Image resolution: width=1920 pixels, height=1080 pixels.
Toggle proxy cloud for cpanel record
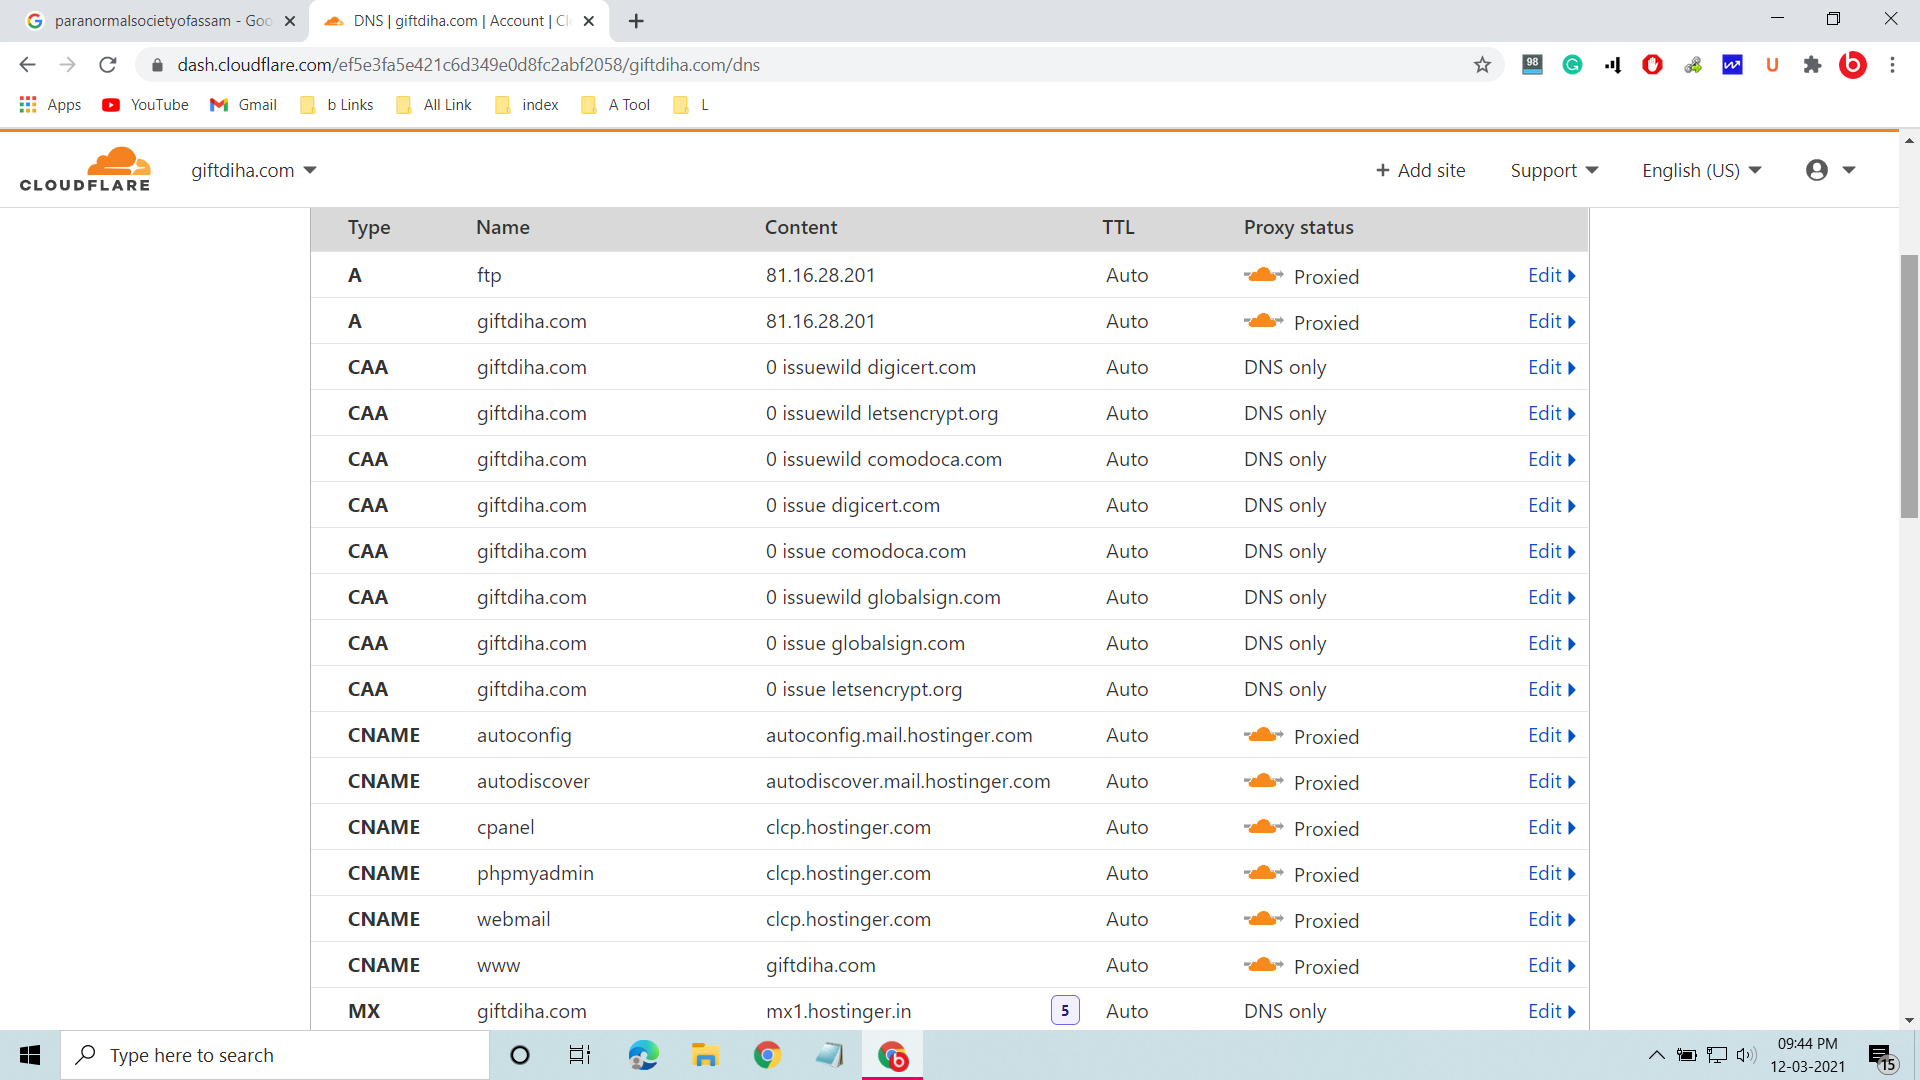1264,827
